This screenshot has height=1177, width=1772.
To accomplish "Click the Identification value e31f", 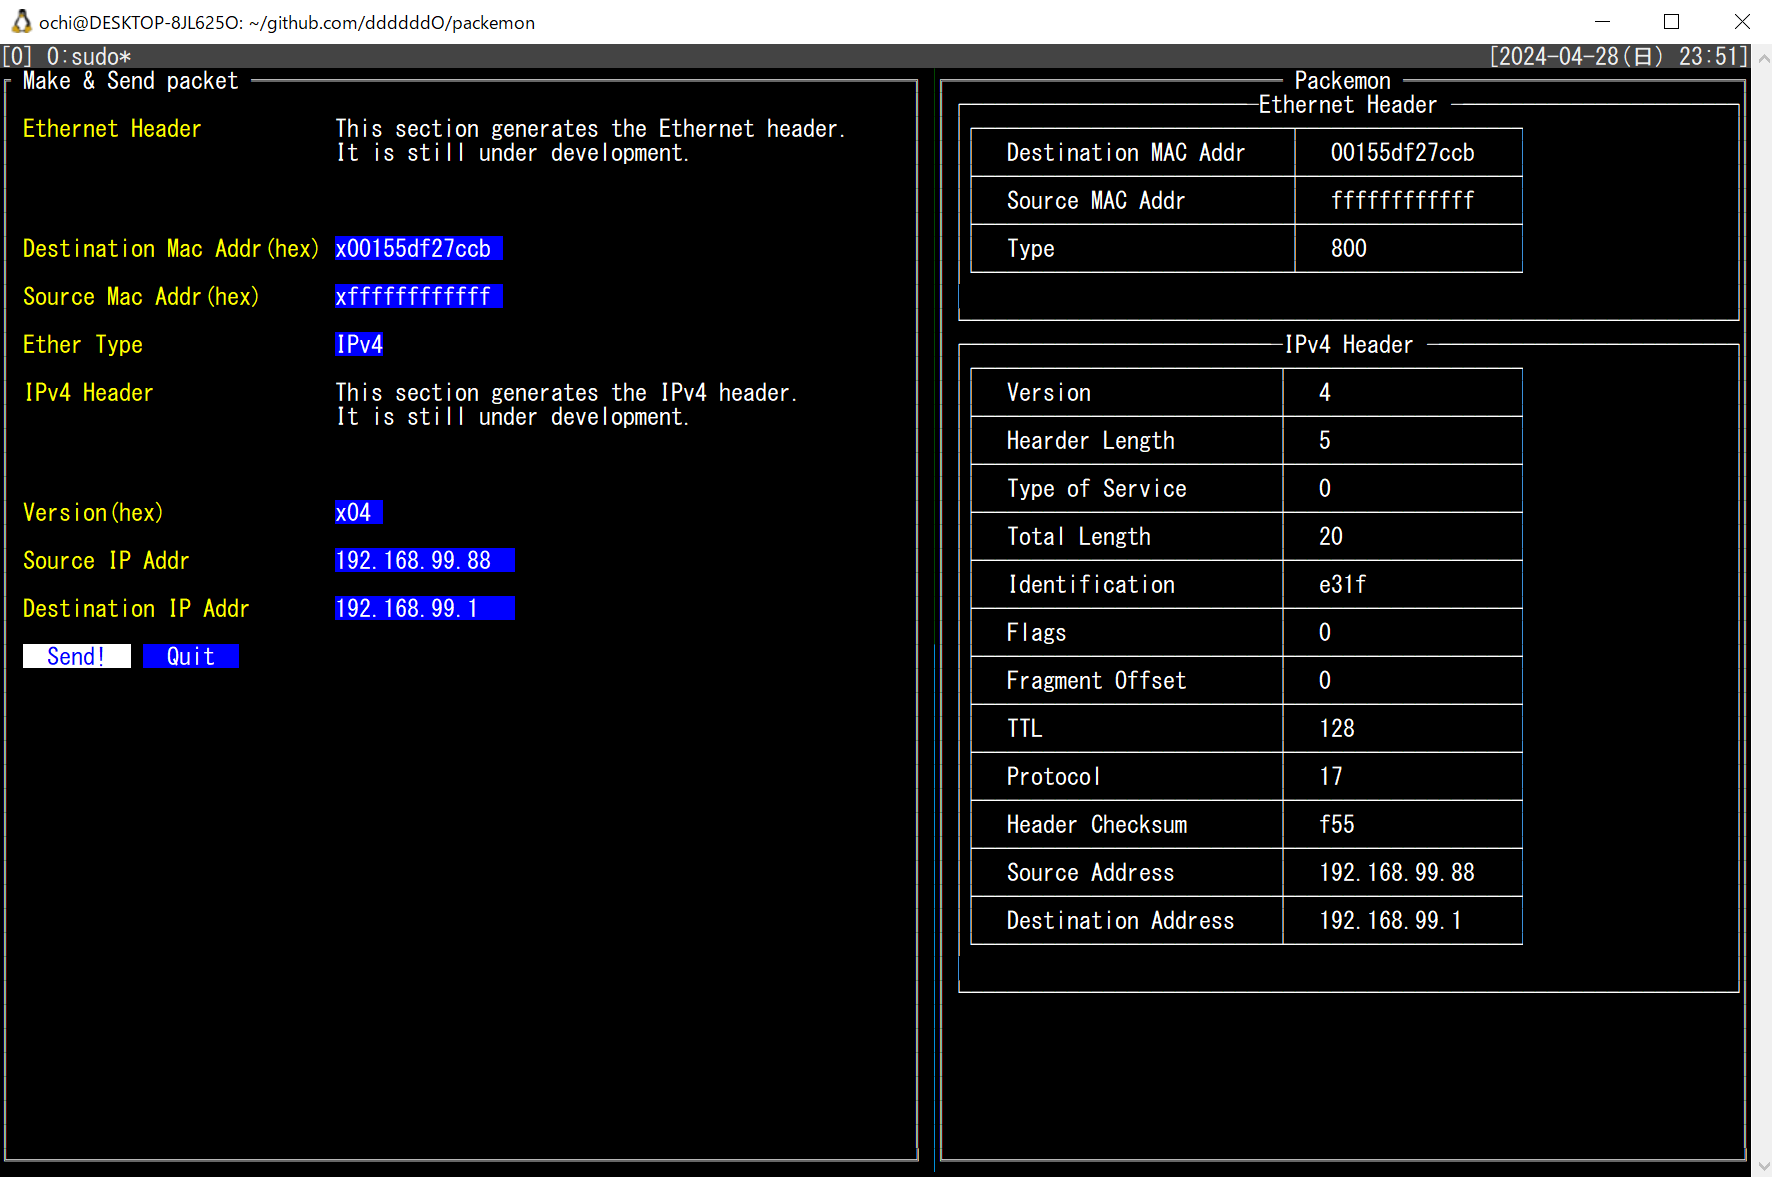I will coord(1342,584).
